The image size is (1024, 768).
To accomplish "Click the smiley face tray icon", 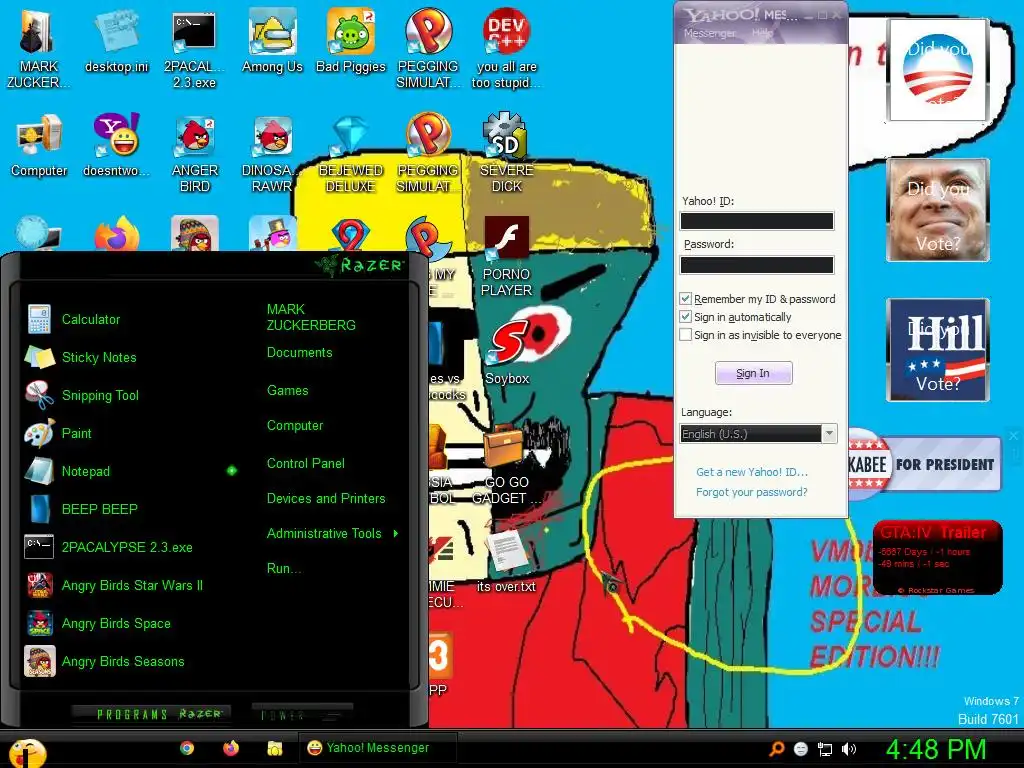I will coord(801,749).
